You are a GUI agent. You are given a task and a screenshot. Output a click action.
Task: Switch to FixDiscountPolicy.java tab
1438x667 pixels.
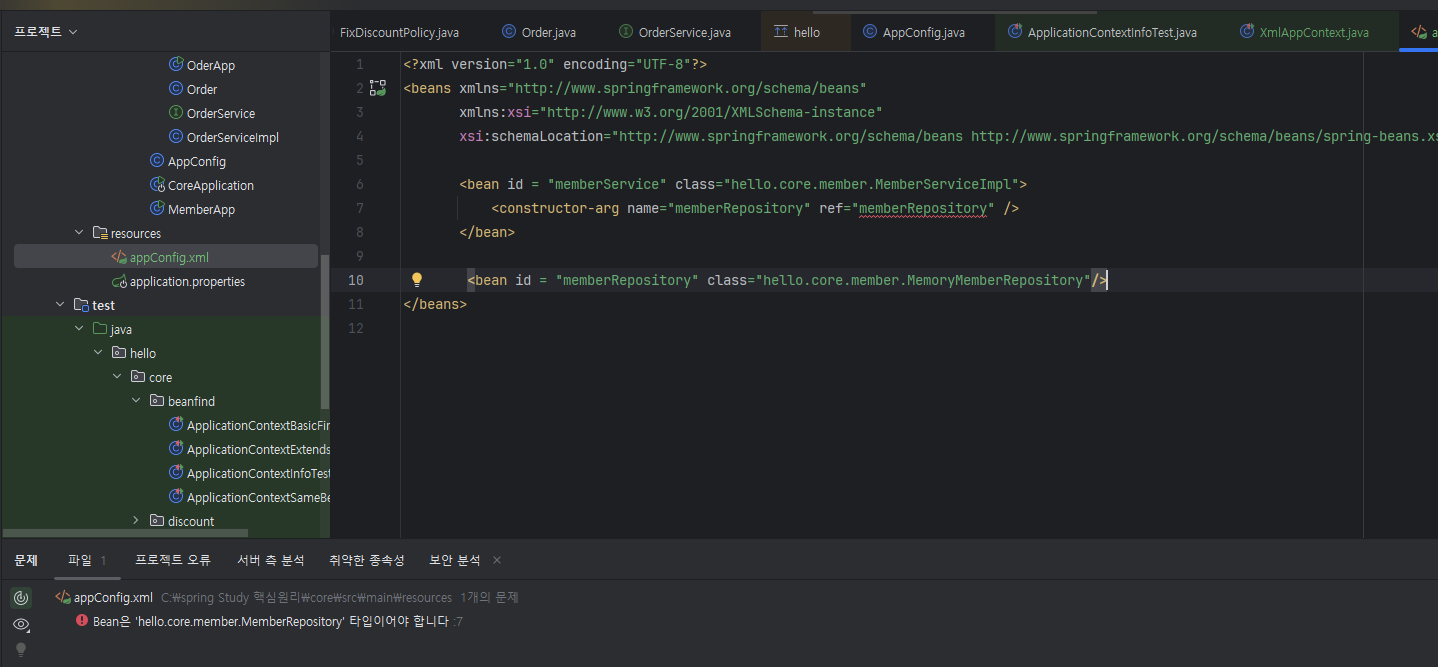click(399, 32)
